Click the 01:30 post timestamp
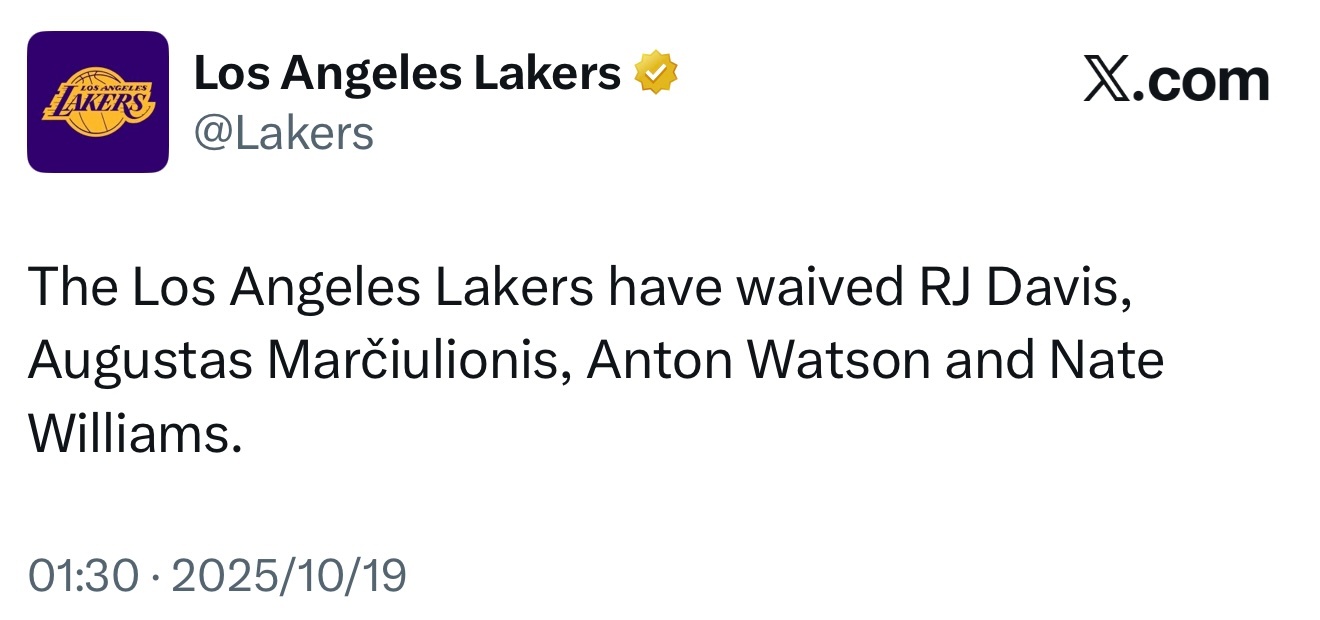1320x620 pixels. (x=82, y=576)
